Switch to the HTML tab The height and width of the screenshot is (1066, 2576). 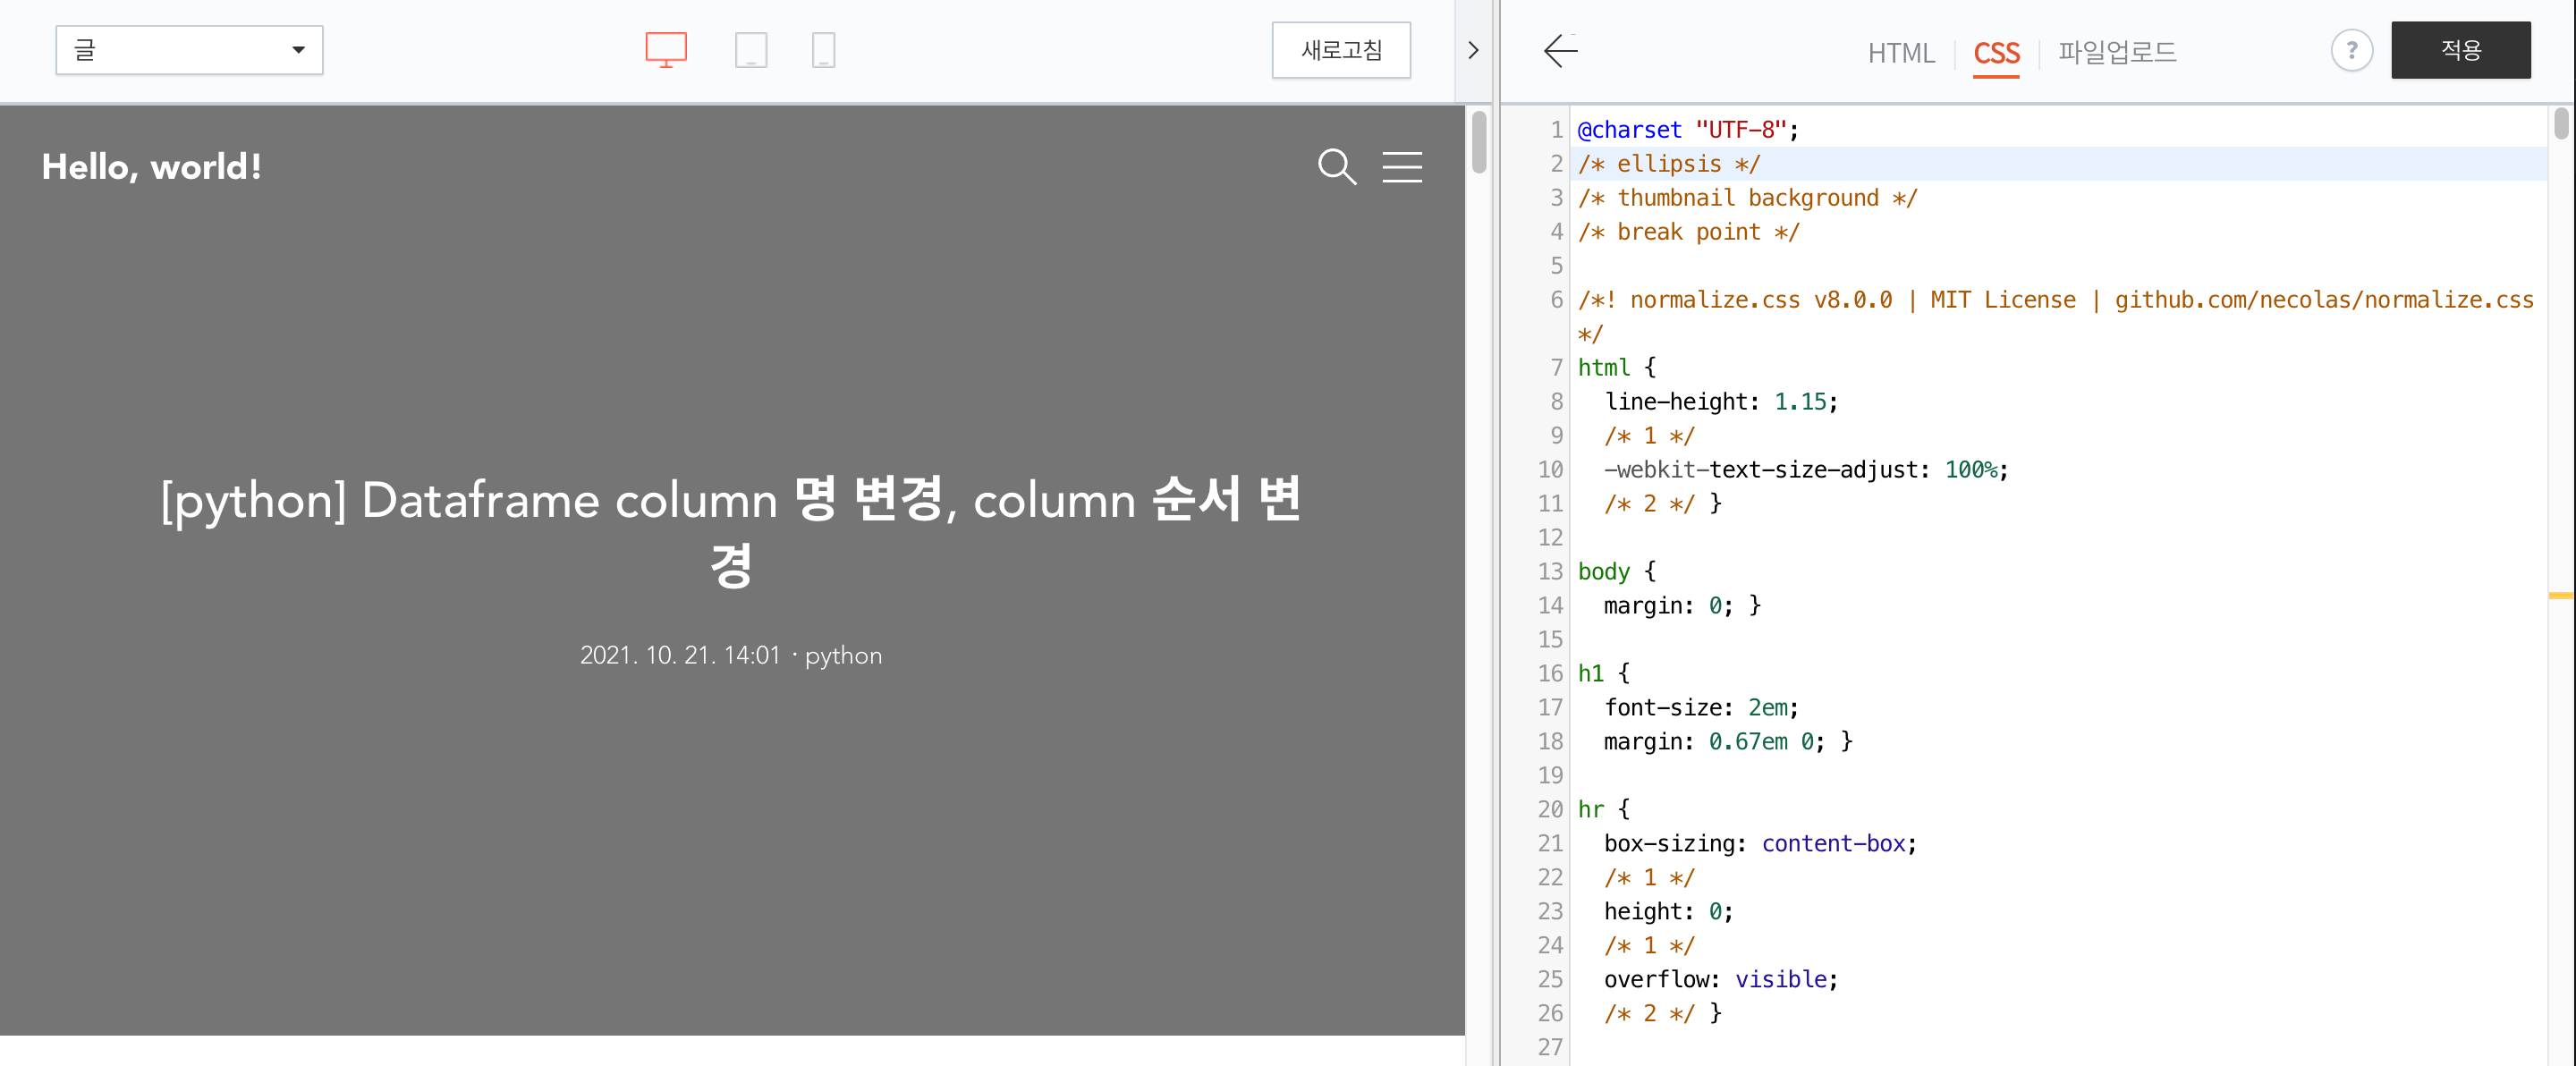[x=1901, y=53]
